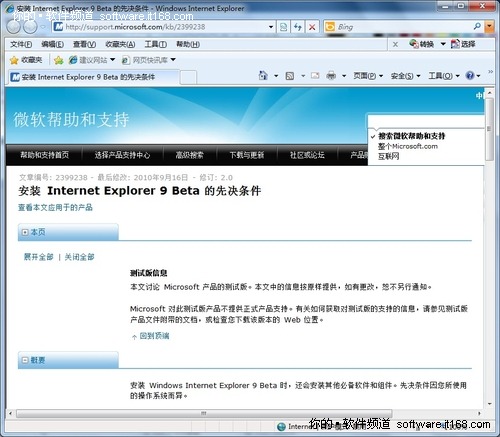Click the 展开全部 link
The height and width of the screenshot is (437, 500).
click(38, 257)
